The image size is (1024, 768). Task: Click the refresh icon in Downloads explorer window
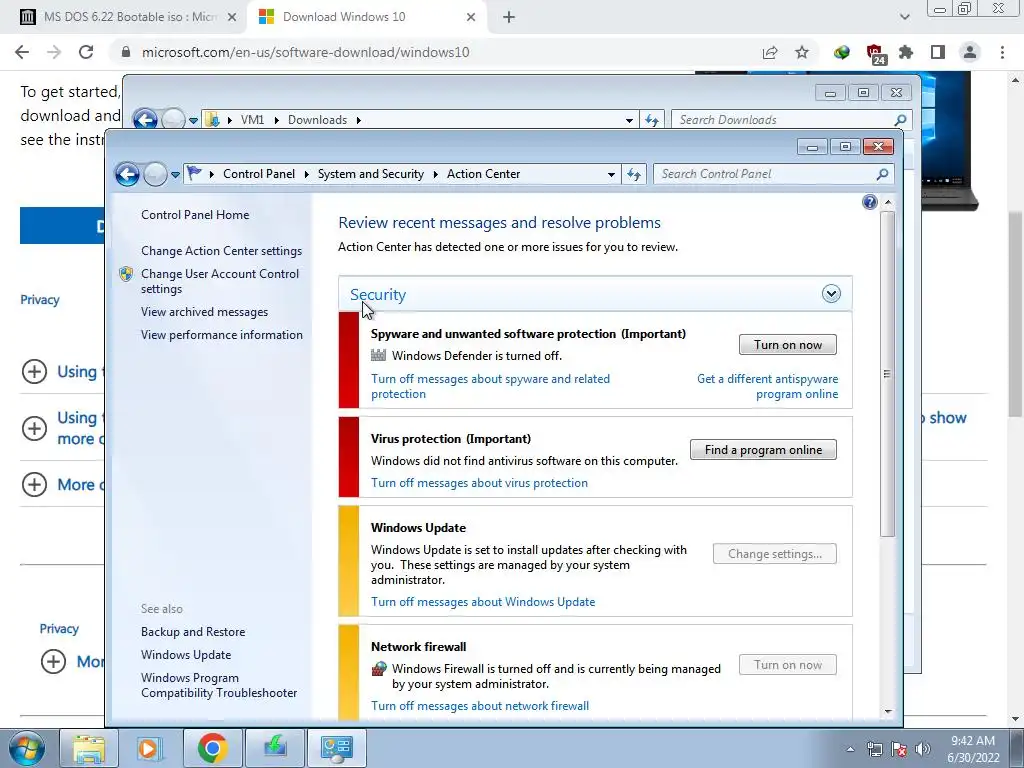point(652,120)
